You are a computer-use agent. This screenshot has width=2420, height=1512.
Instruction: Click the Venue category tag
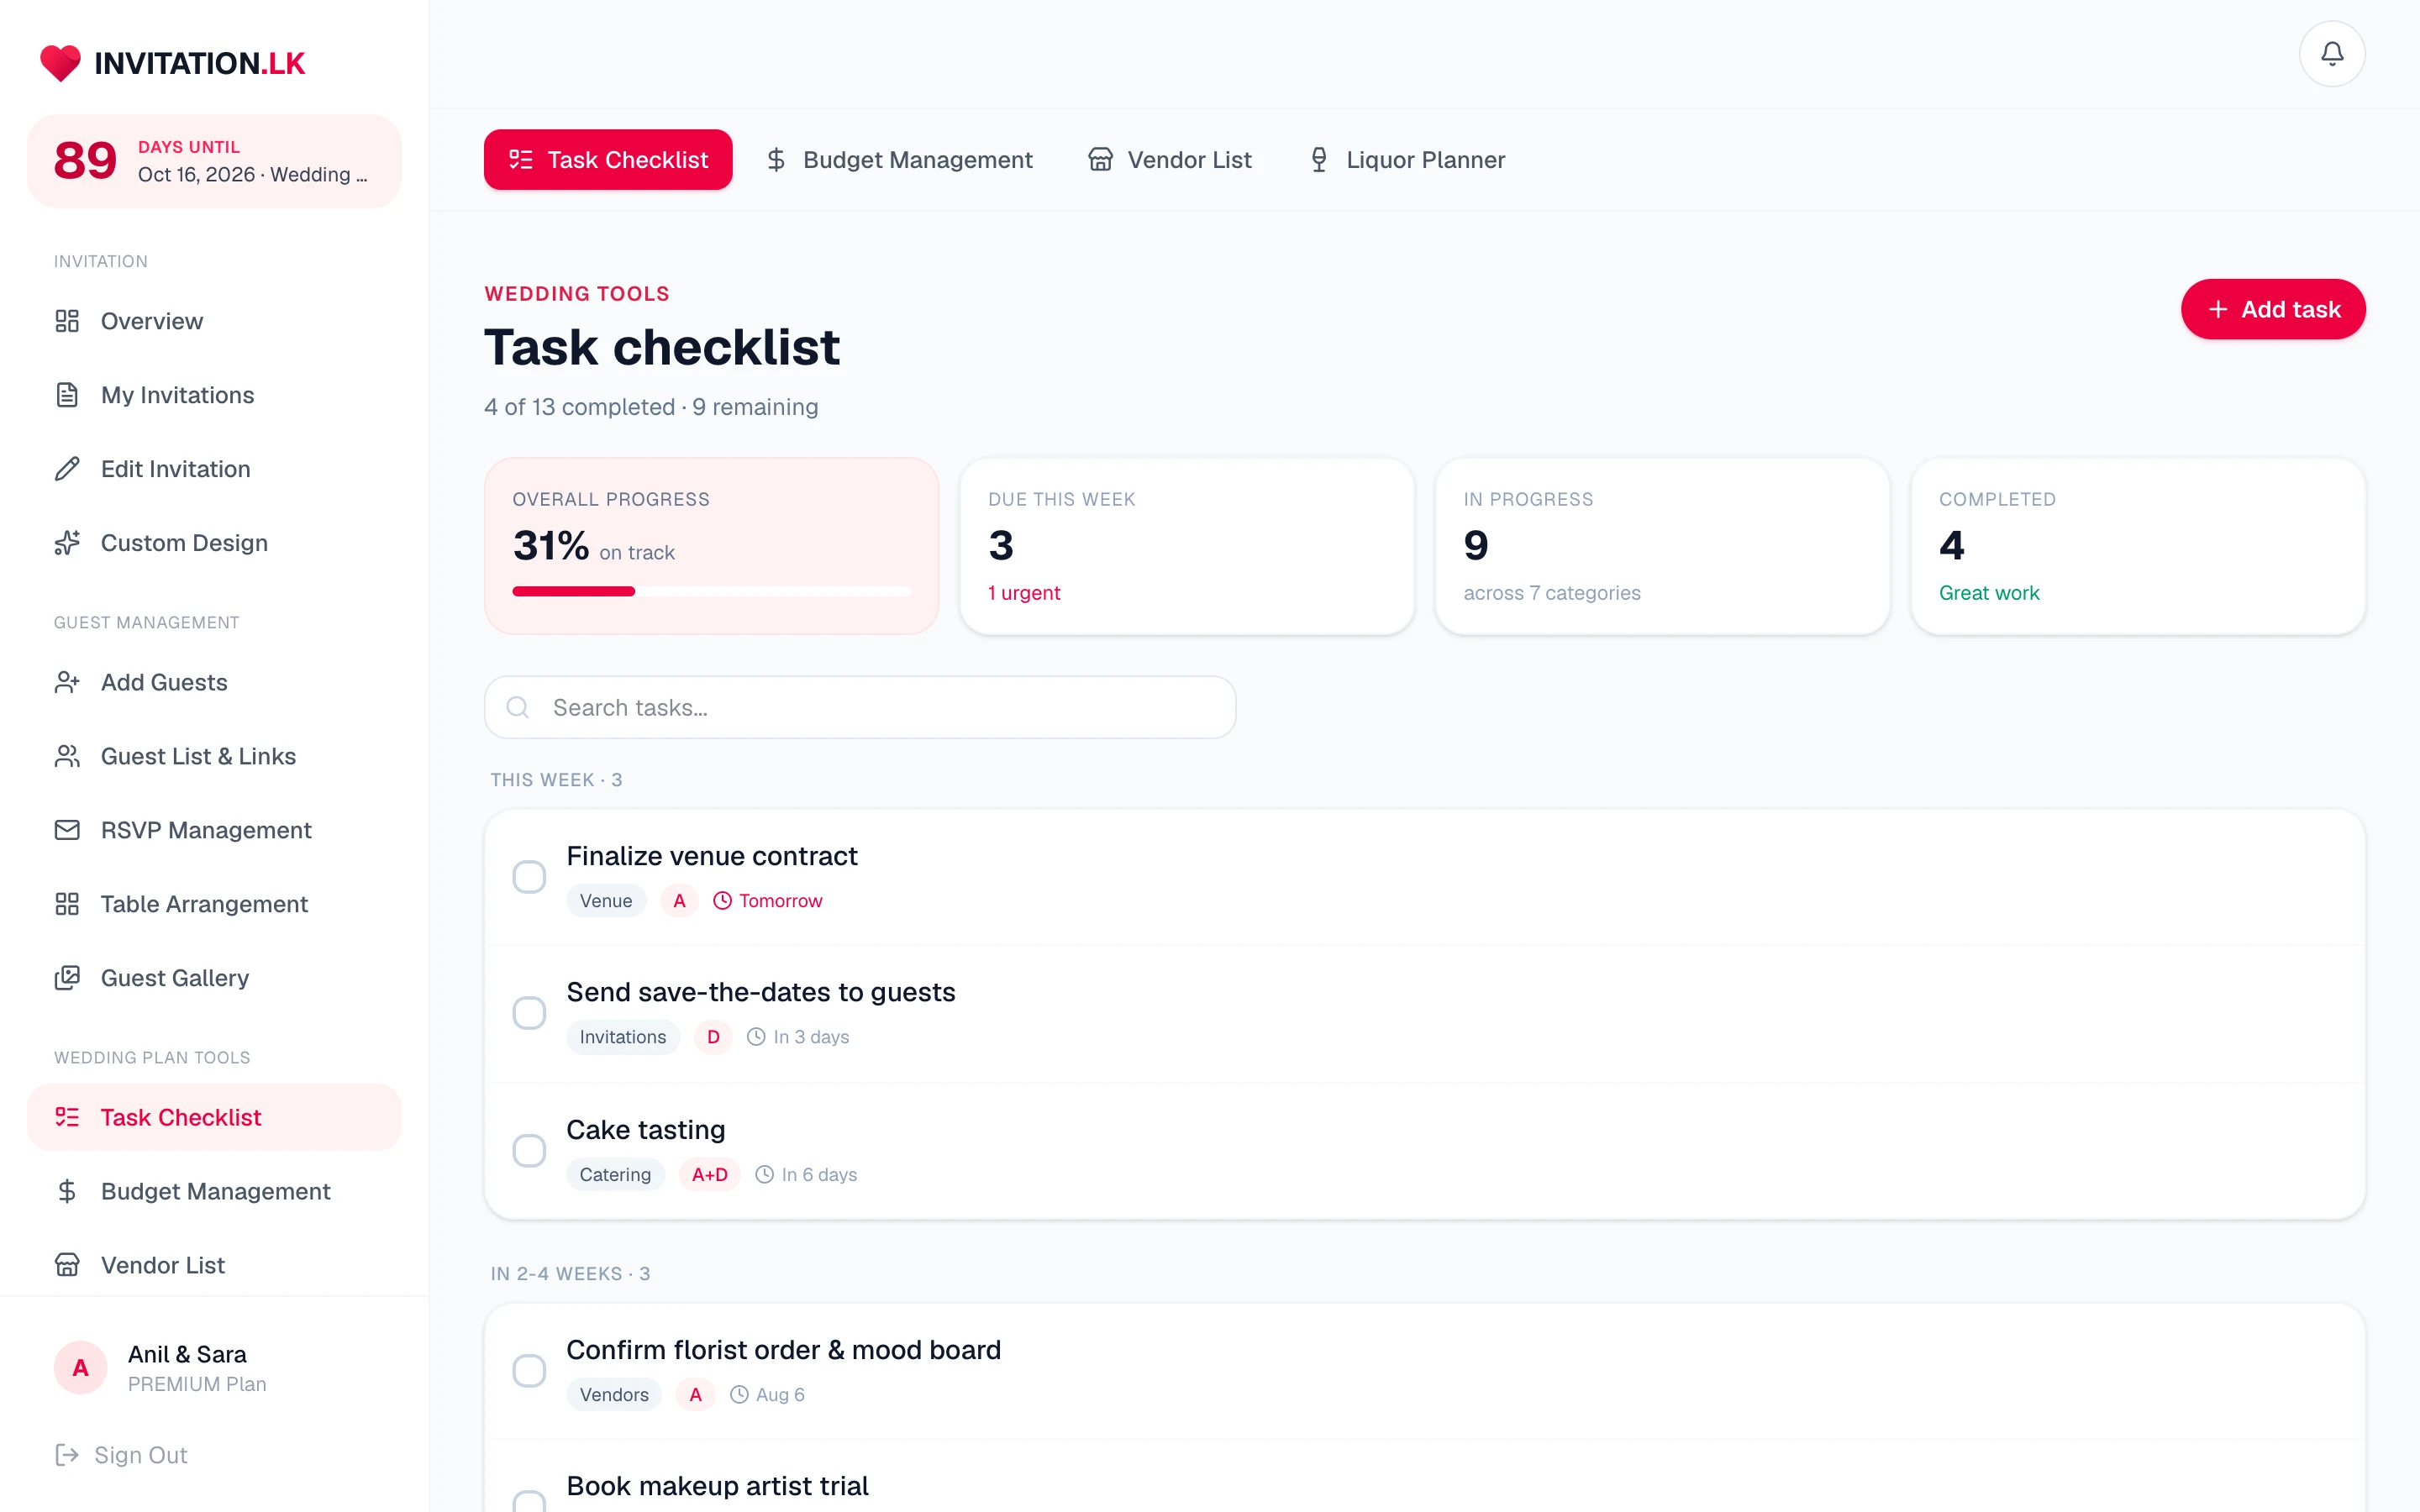pos(606,901)
